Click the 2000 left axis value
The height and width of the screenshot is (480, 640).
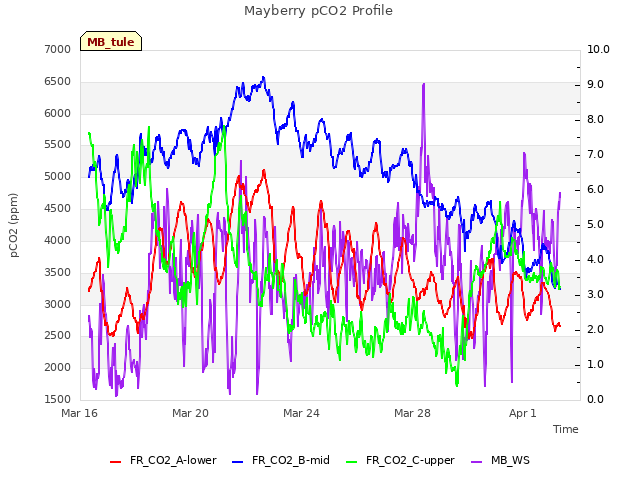tap(58, 367)
